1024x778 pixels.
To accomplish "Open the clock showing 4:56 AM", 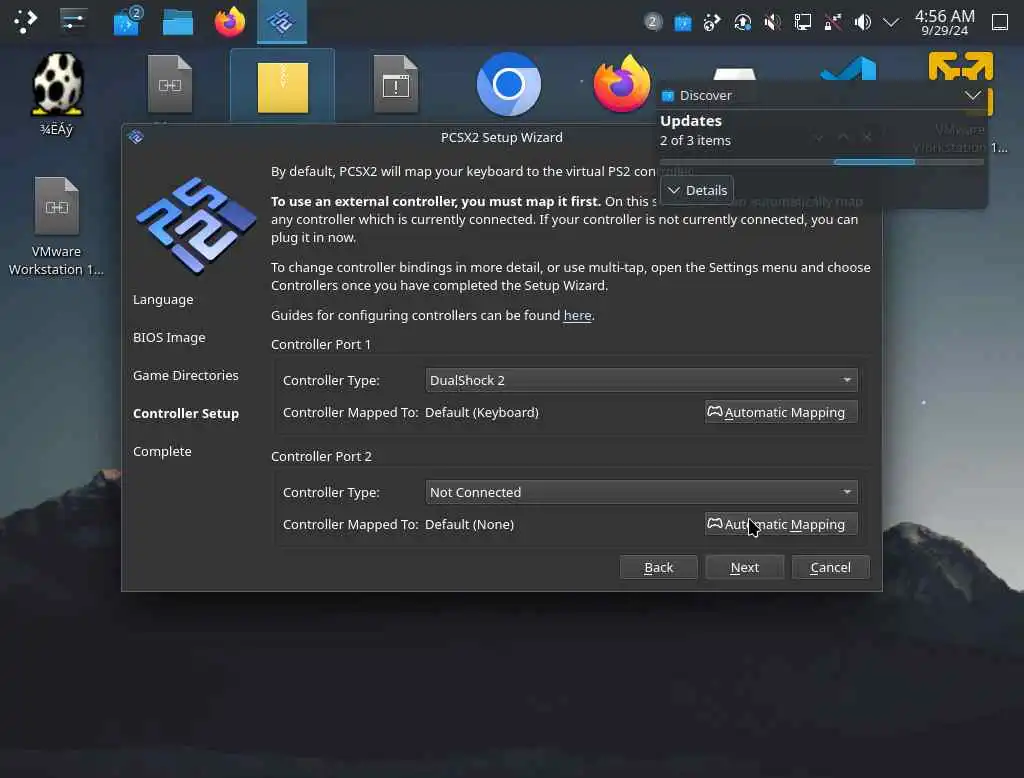I will [944, 22].
